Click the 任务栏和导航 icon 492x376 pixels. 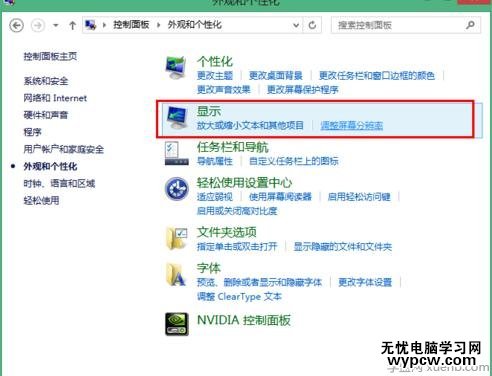[x=176, y=154]
